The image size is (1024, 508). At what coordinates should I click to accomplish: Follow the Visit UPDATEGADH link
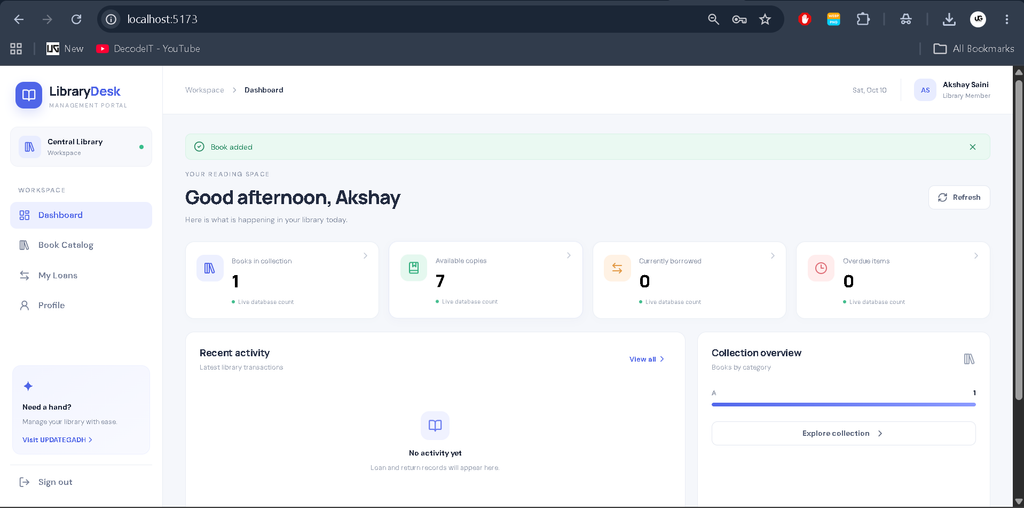click(57, 439)
